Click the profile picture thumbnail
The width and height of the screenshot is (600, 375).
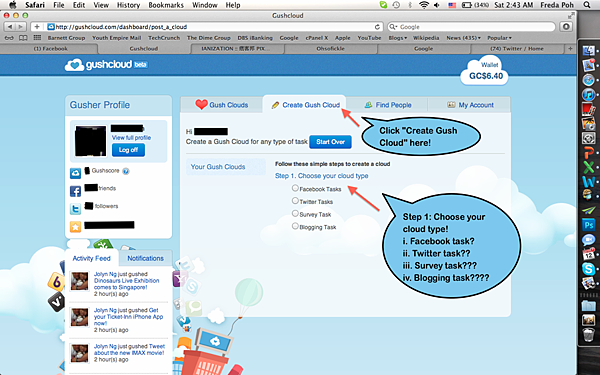pyautogui.click(x=90, y=141)
